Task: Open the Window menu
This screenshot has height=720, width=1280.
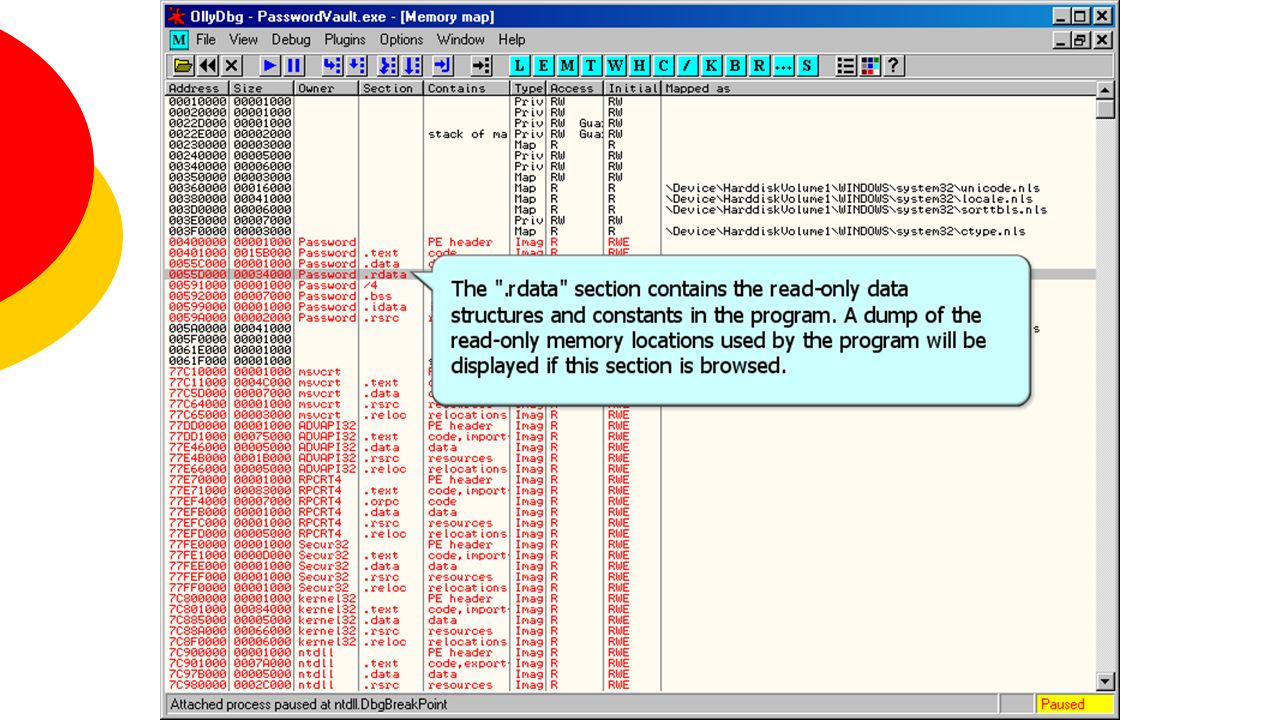Action: (x=460, y=40)
